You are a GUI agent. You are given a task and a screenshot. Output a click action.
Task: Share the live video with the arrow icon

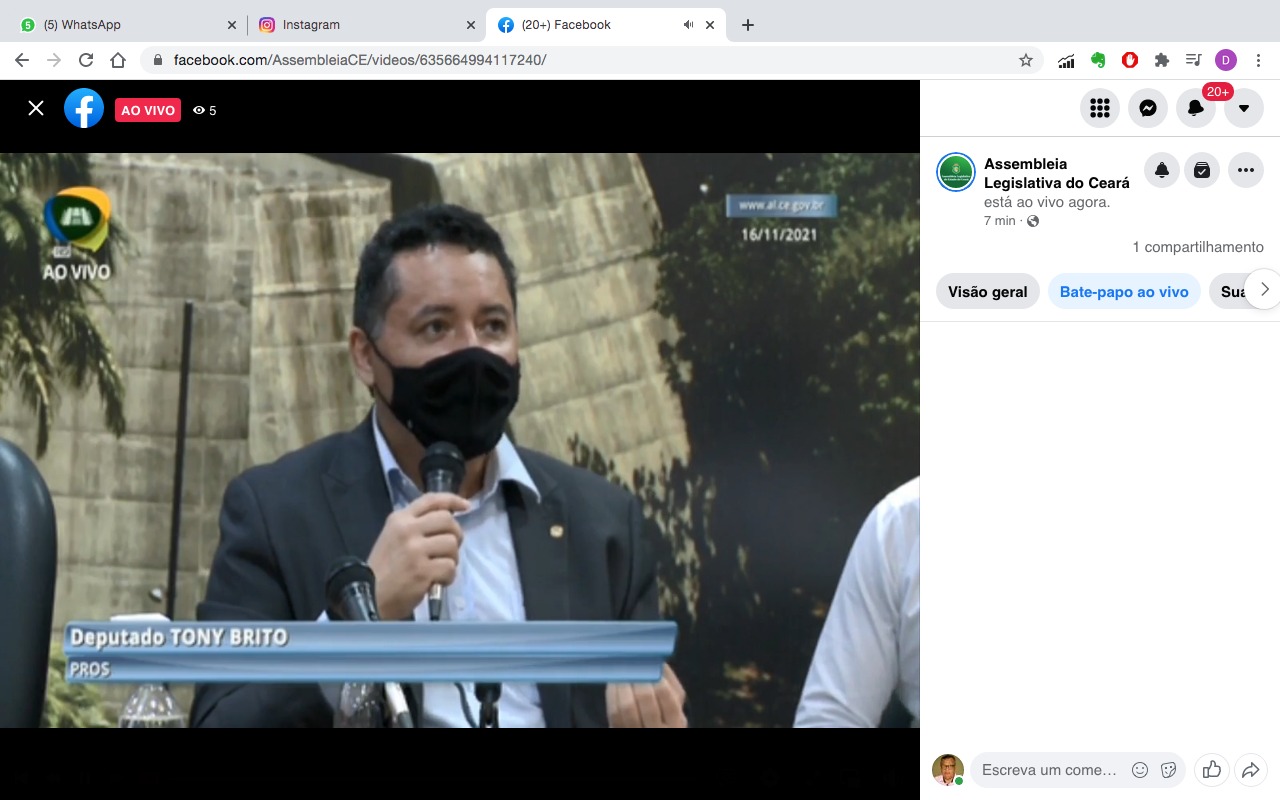pos(1250,769)
